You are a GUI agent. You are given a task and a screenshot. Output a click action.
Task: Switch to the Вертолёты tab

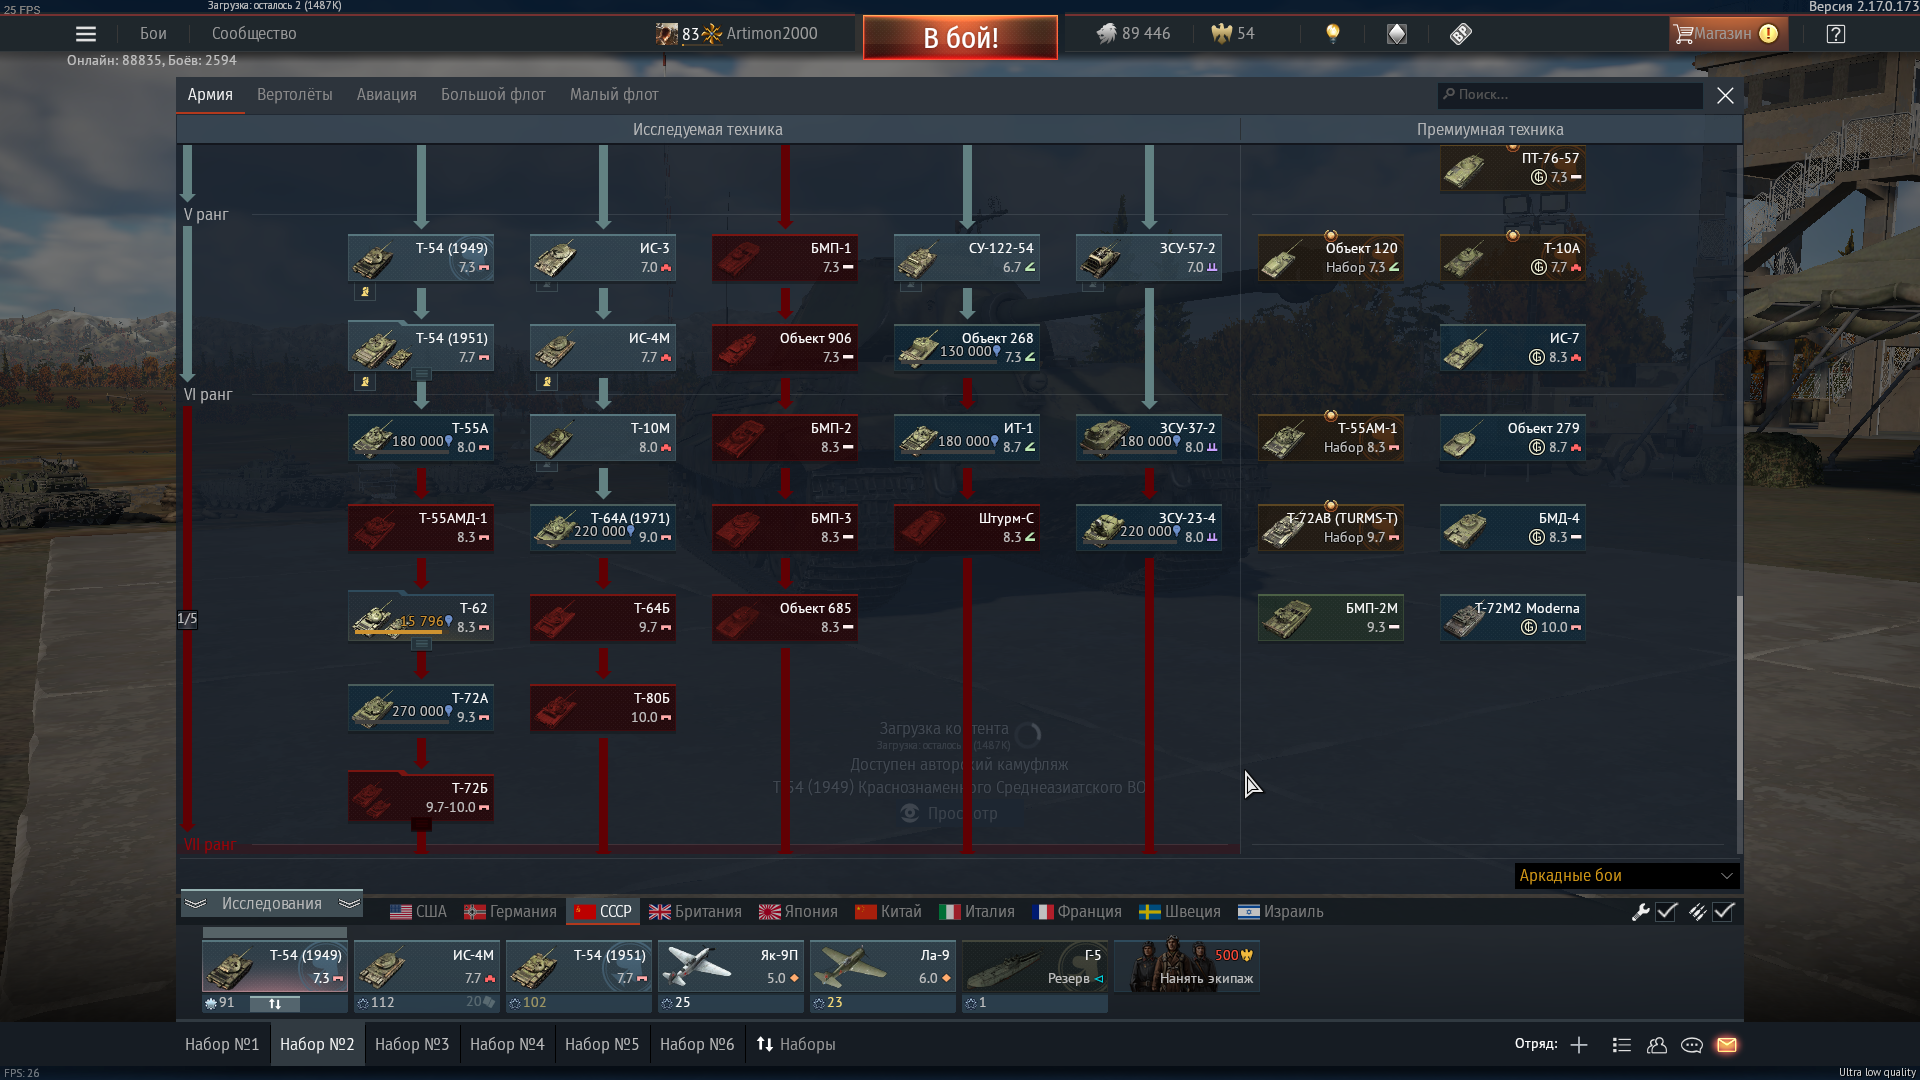tap(294, 95)
